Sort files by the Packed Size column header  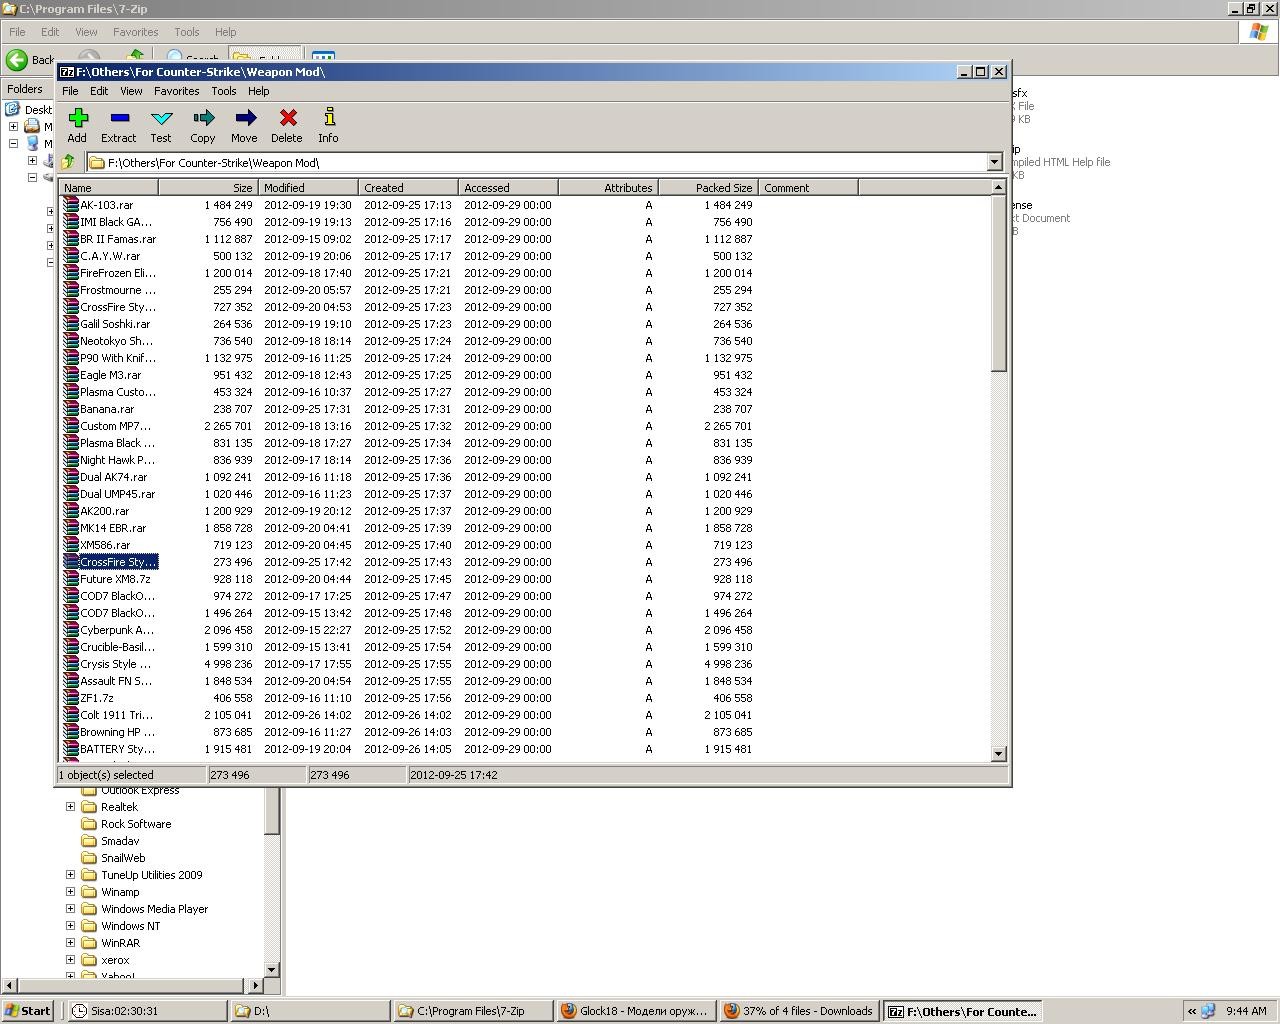coord(708,188)
